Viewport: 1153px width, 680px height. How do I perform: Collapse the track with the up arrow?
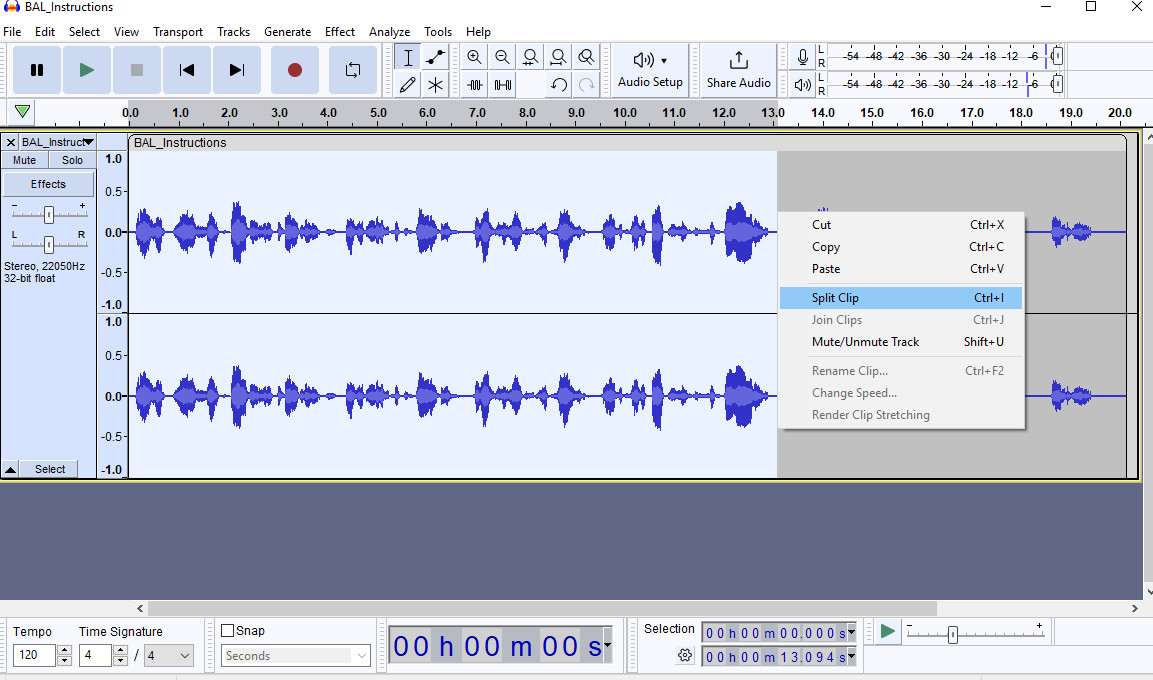click(10, 469)
